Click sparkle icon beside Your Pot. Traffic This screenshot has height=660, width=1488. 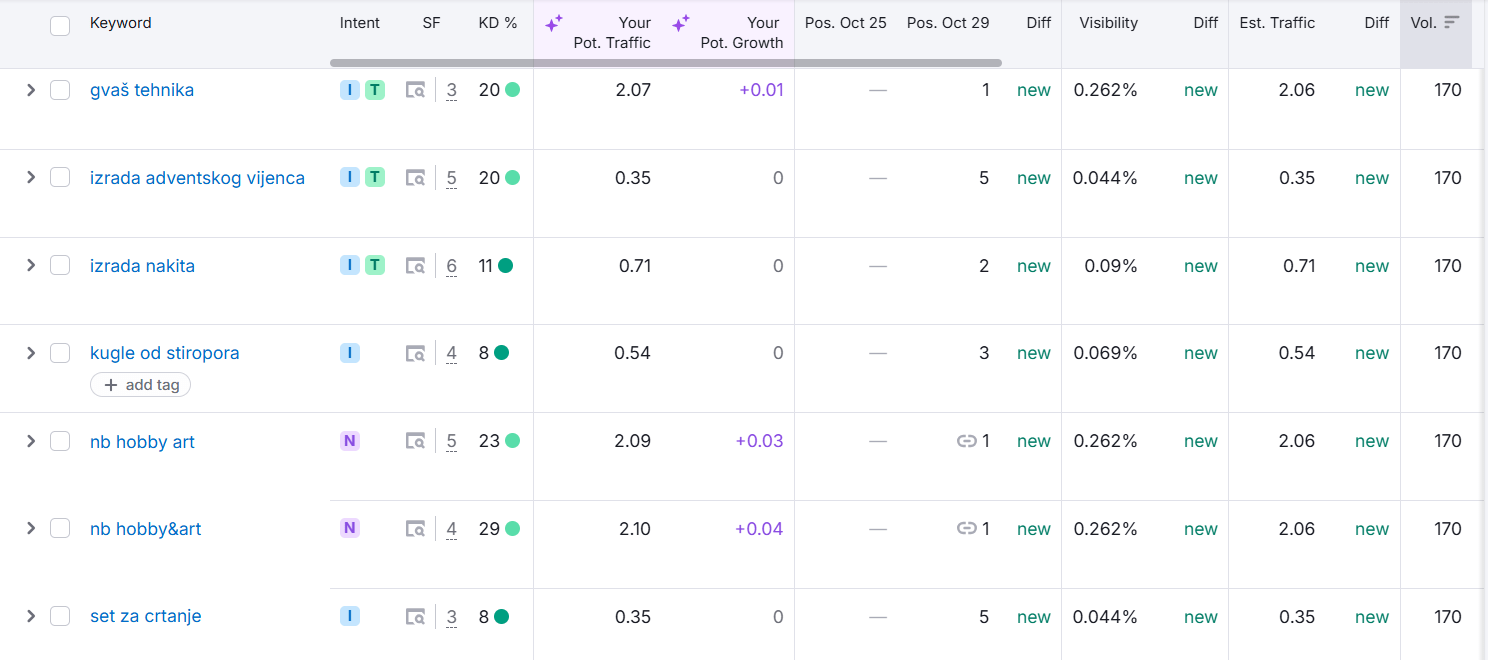pos(554,23)
